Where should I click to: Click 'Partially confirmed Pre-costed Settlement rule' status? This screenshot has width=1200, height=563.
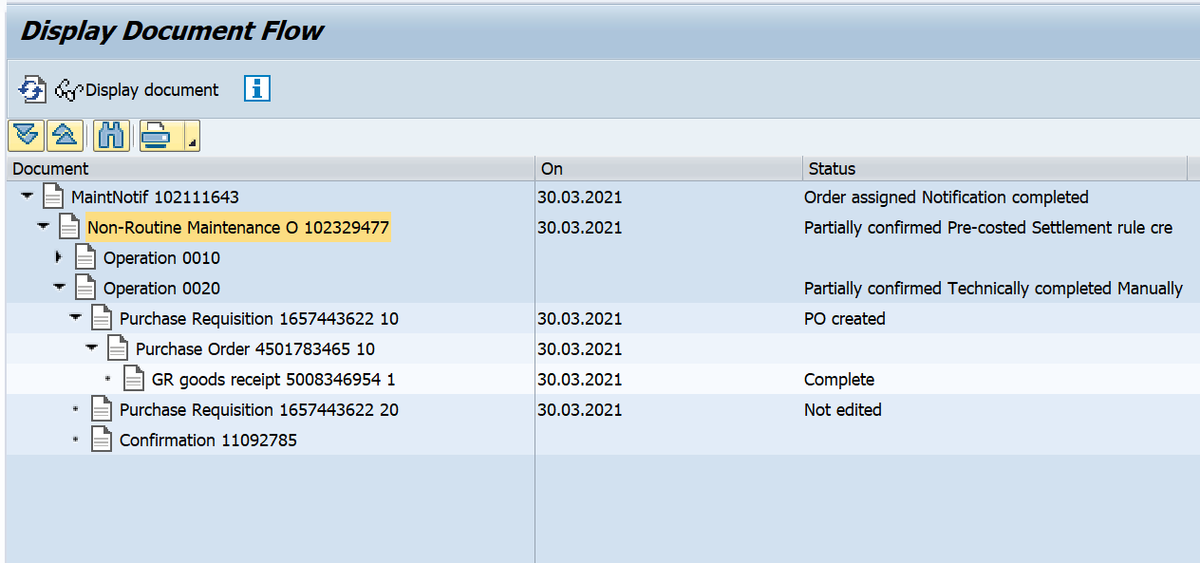click(988, 228)
